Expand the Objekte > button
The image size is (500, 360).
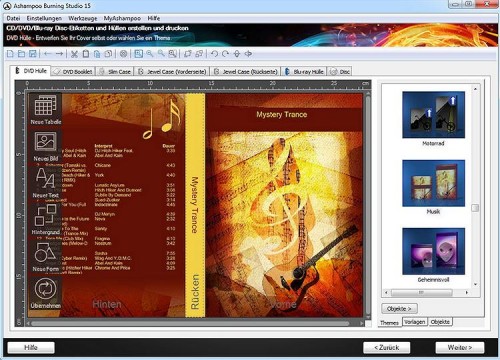(399, 309)
